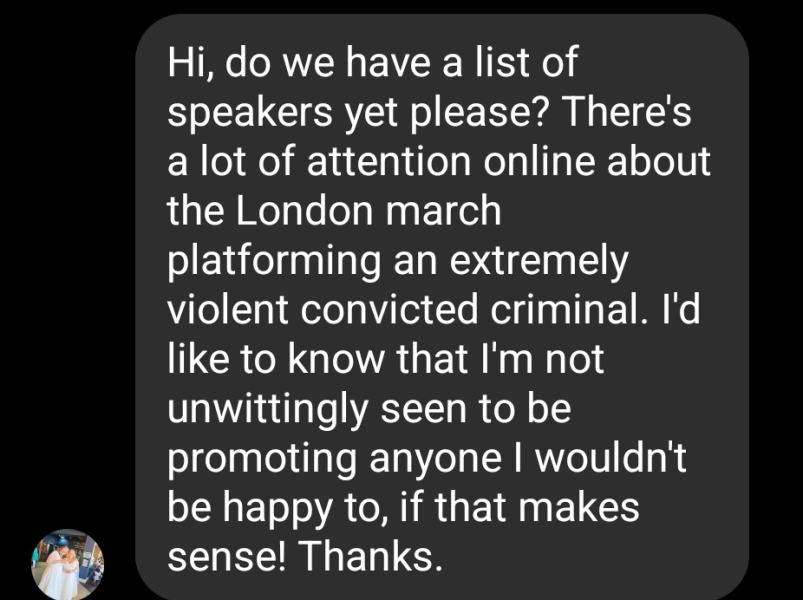
Task: Click the word 'promoting' in the text
Action: click(262, 458)
